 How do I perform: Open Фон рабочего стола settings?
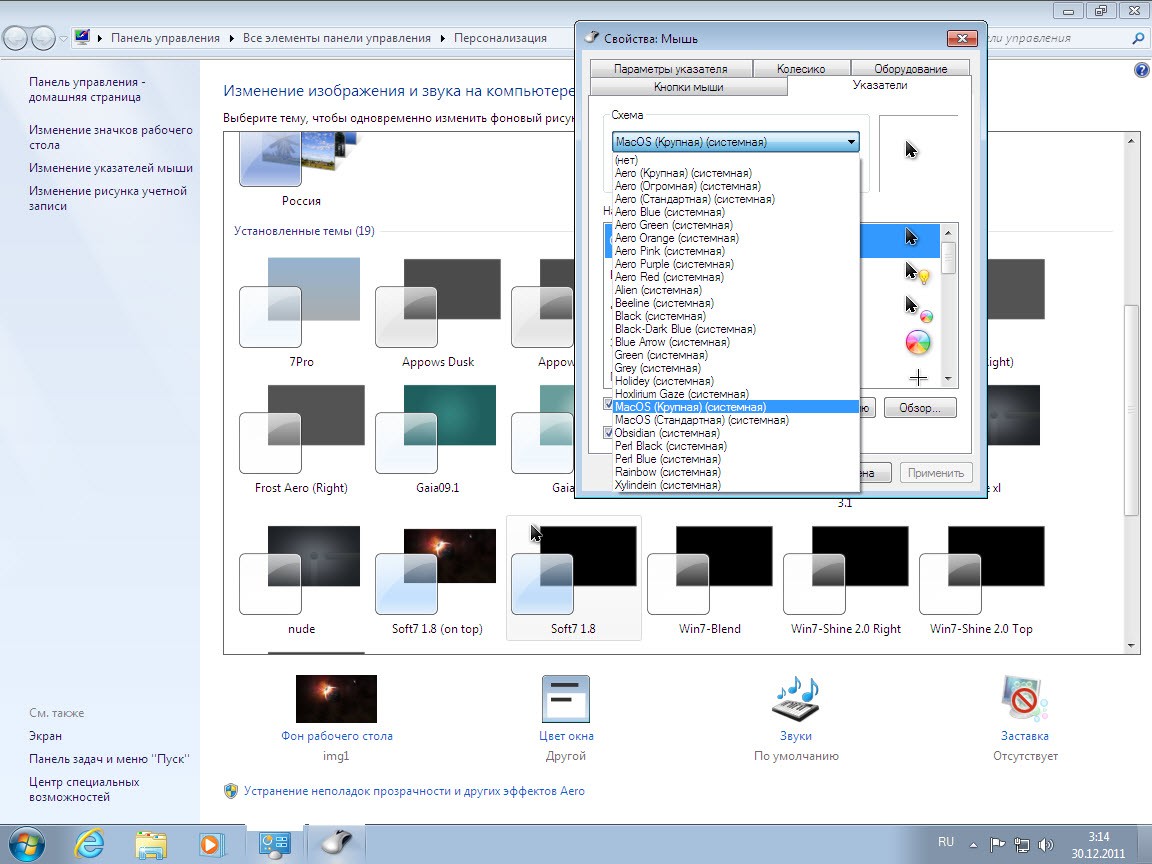(x=336, y=736)
